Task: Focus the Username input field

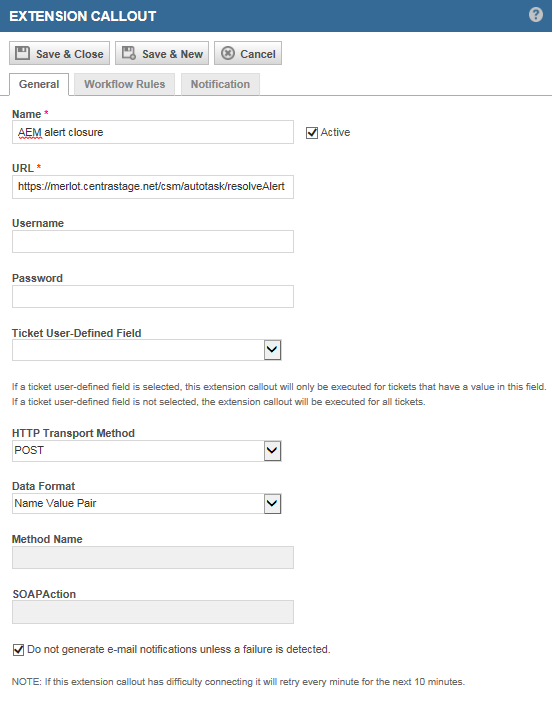Action: point(153,241)
